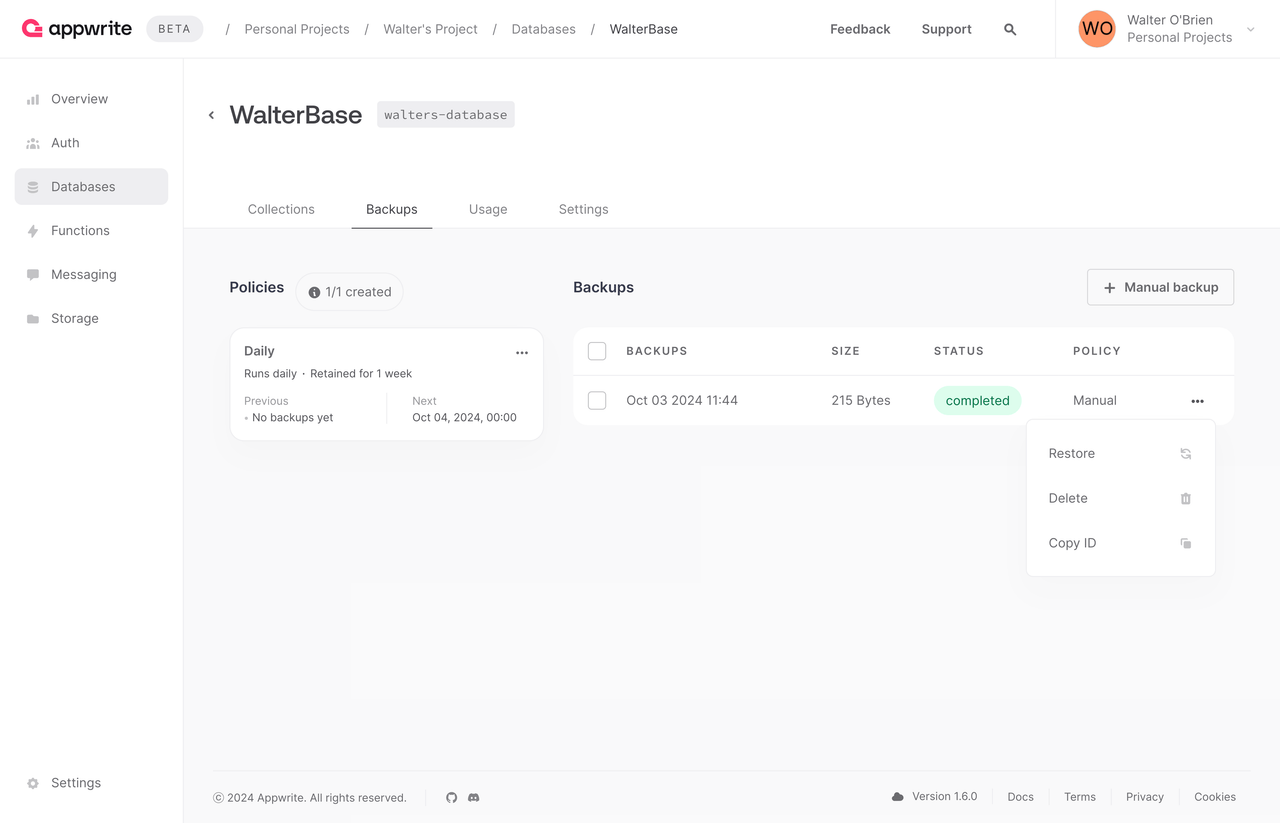Open the GitHub icon in the footer

point(452,798)
